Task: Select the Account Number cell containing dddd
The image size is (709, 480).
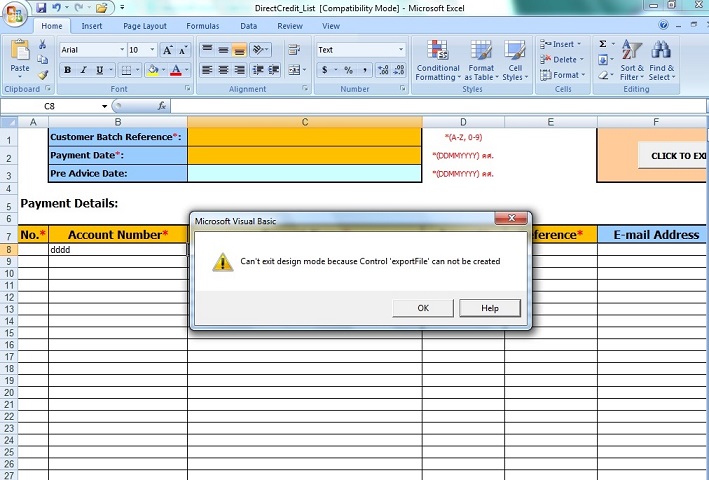Action: point(117,249)
